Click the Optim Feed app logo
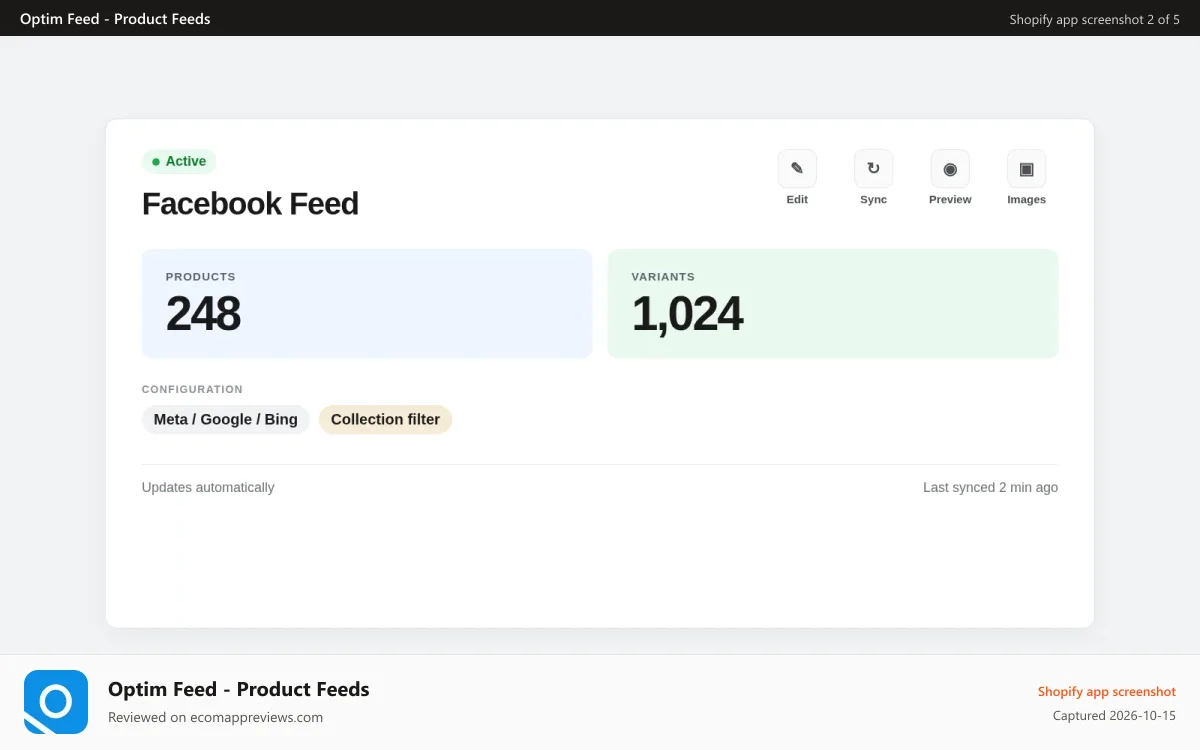Image resolution: width=1200 pixels, height=750 pixels. point(56,702)
